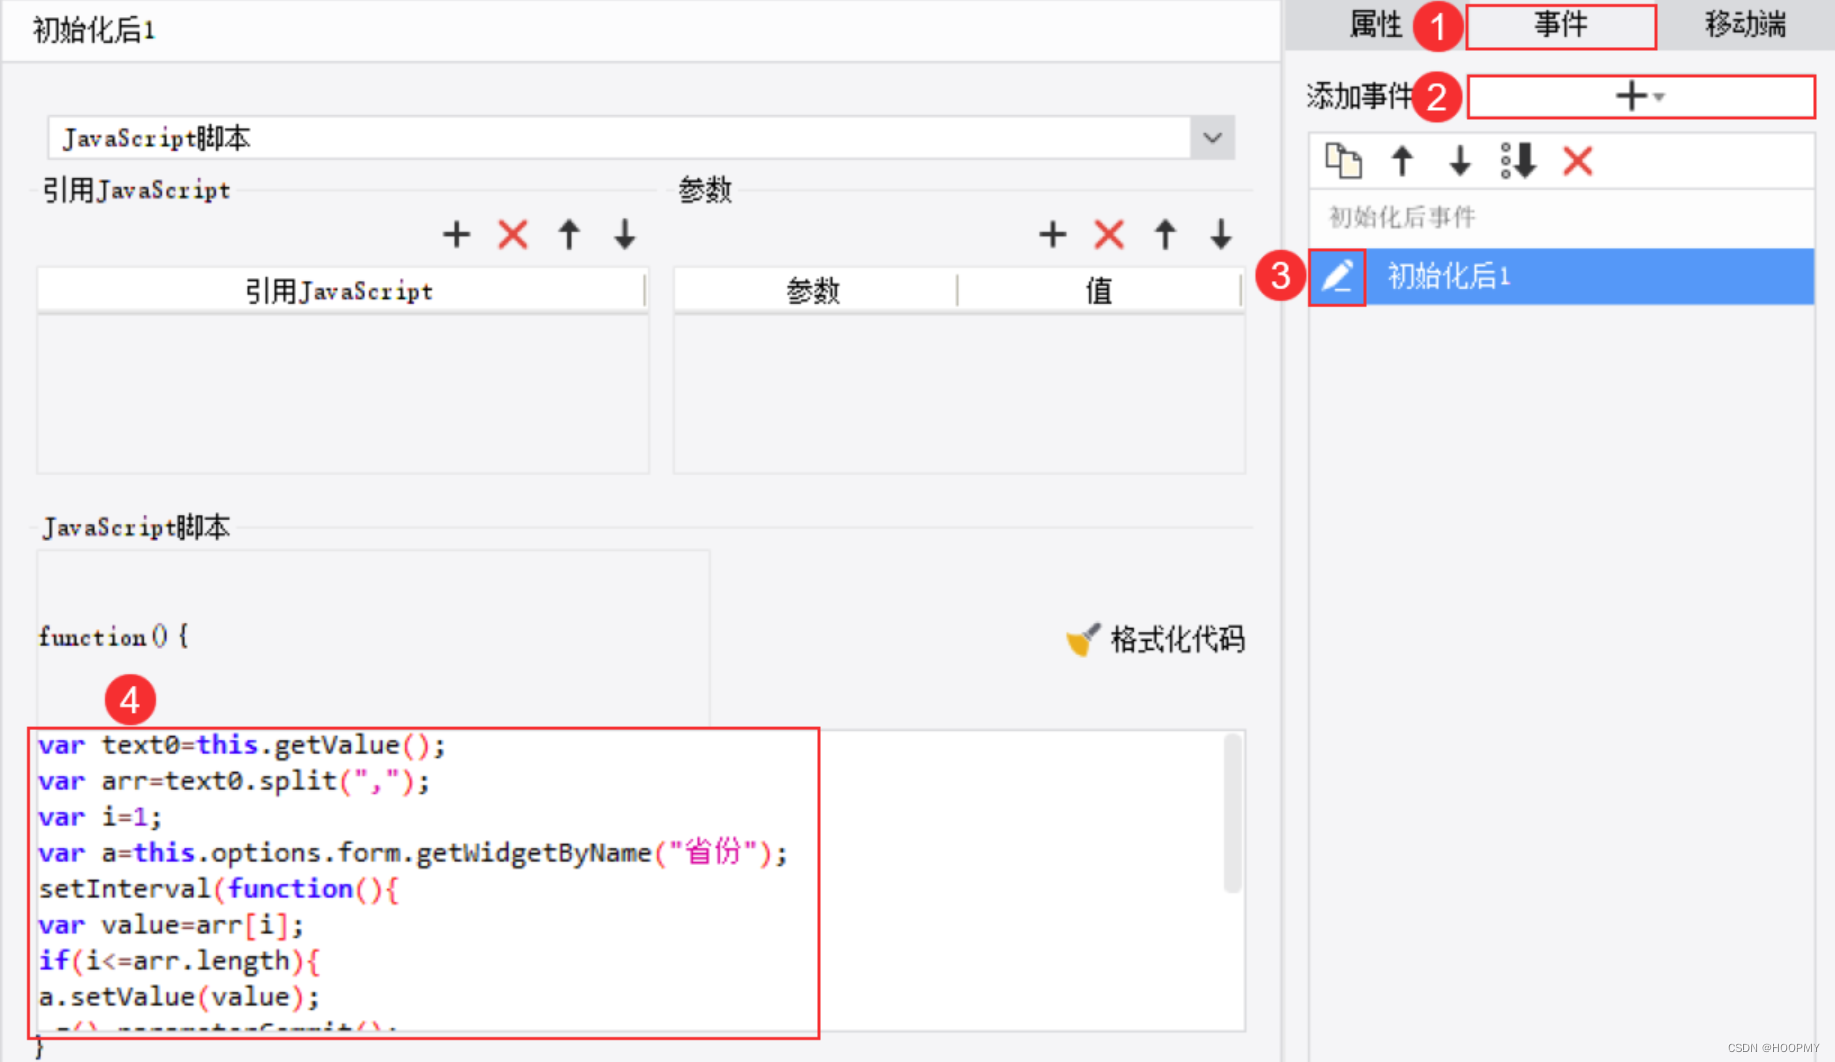Click the code line 'var text0=this.getValue();'
Screen dimensions: 1835x1062
tap(242, 745)
